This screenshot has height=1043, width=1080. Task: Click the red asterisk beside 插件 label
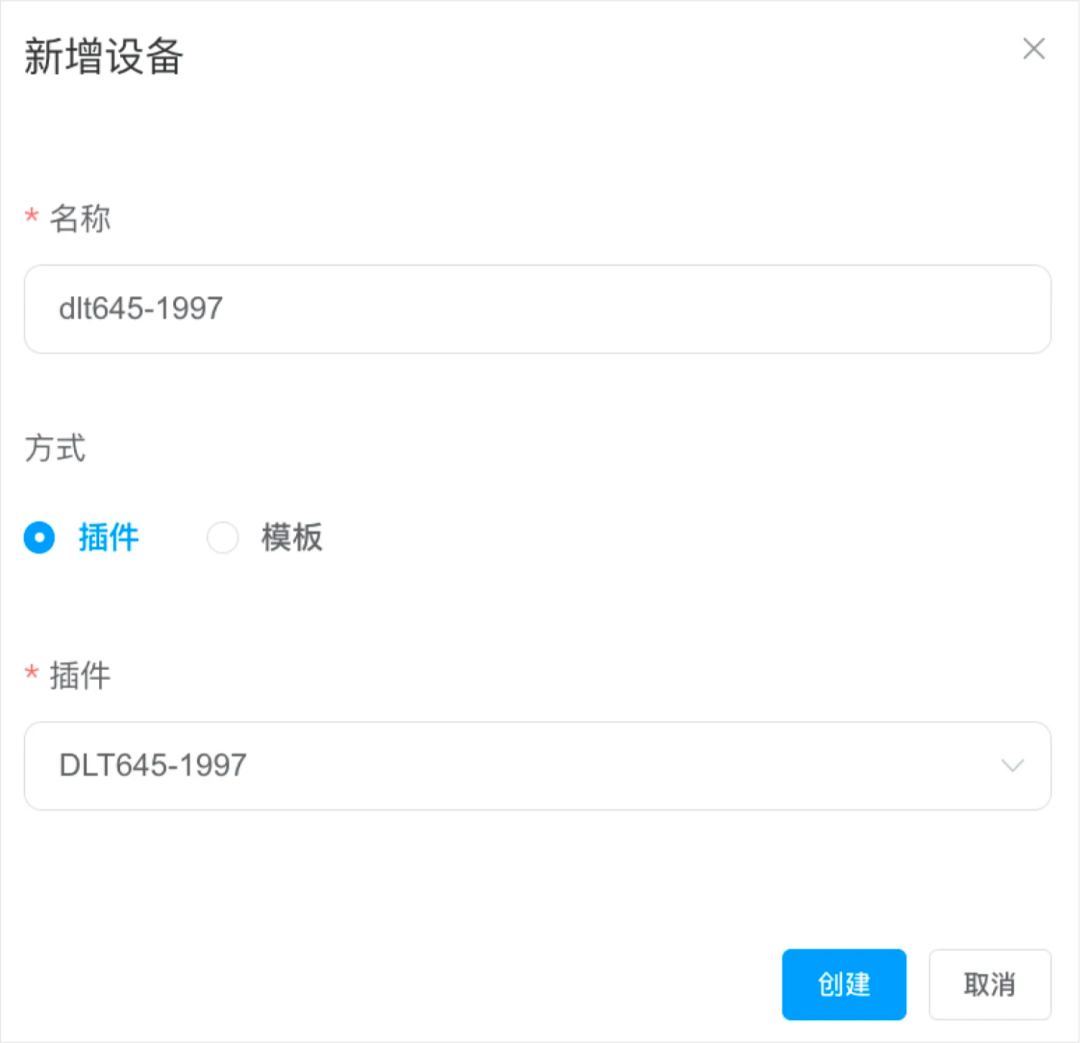[x=31, y=677]
